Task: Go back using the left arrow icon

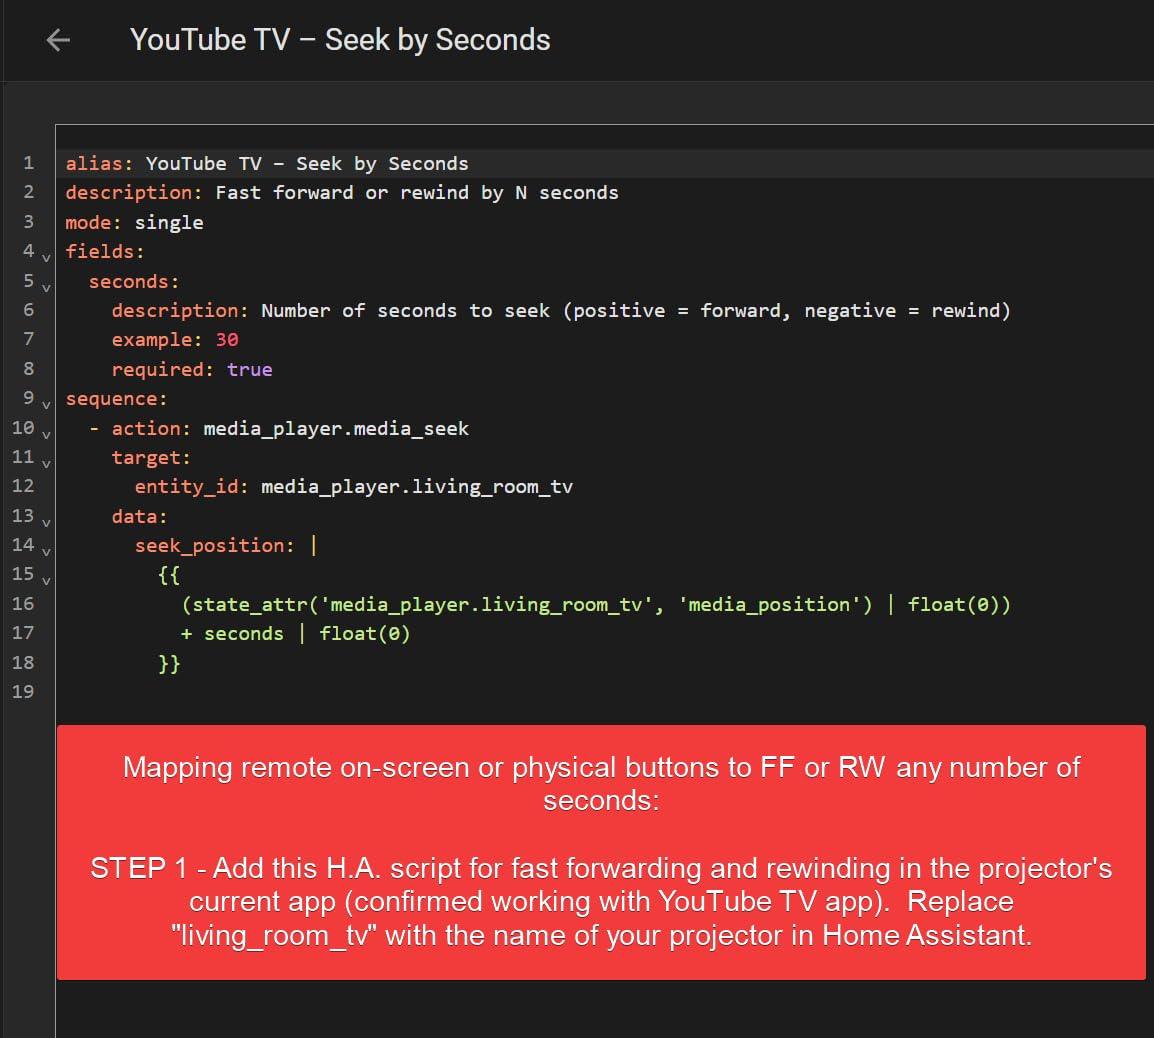Action: point(59,40)
